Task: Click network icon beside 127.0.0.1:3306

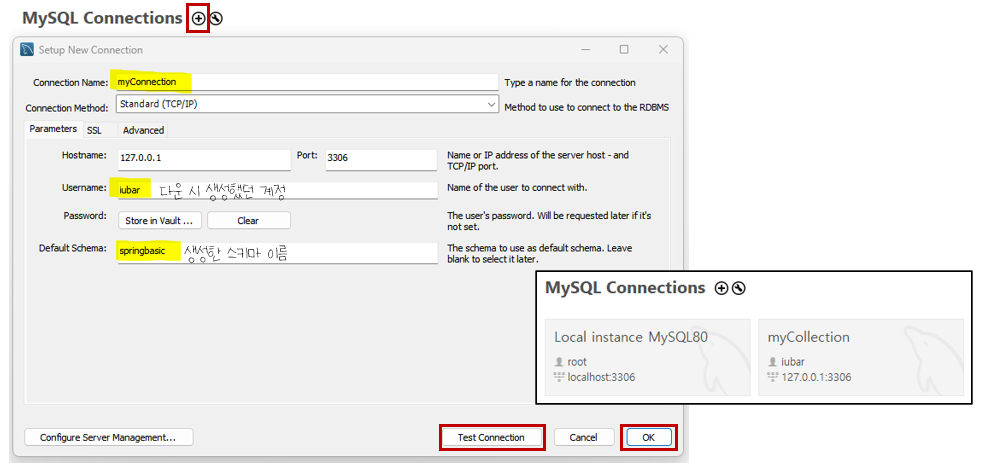Action: click(x=773, y=377)
